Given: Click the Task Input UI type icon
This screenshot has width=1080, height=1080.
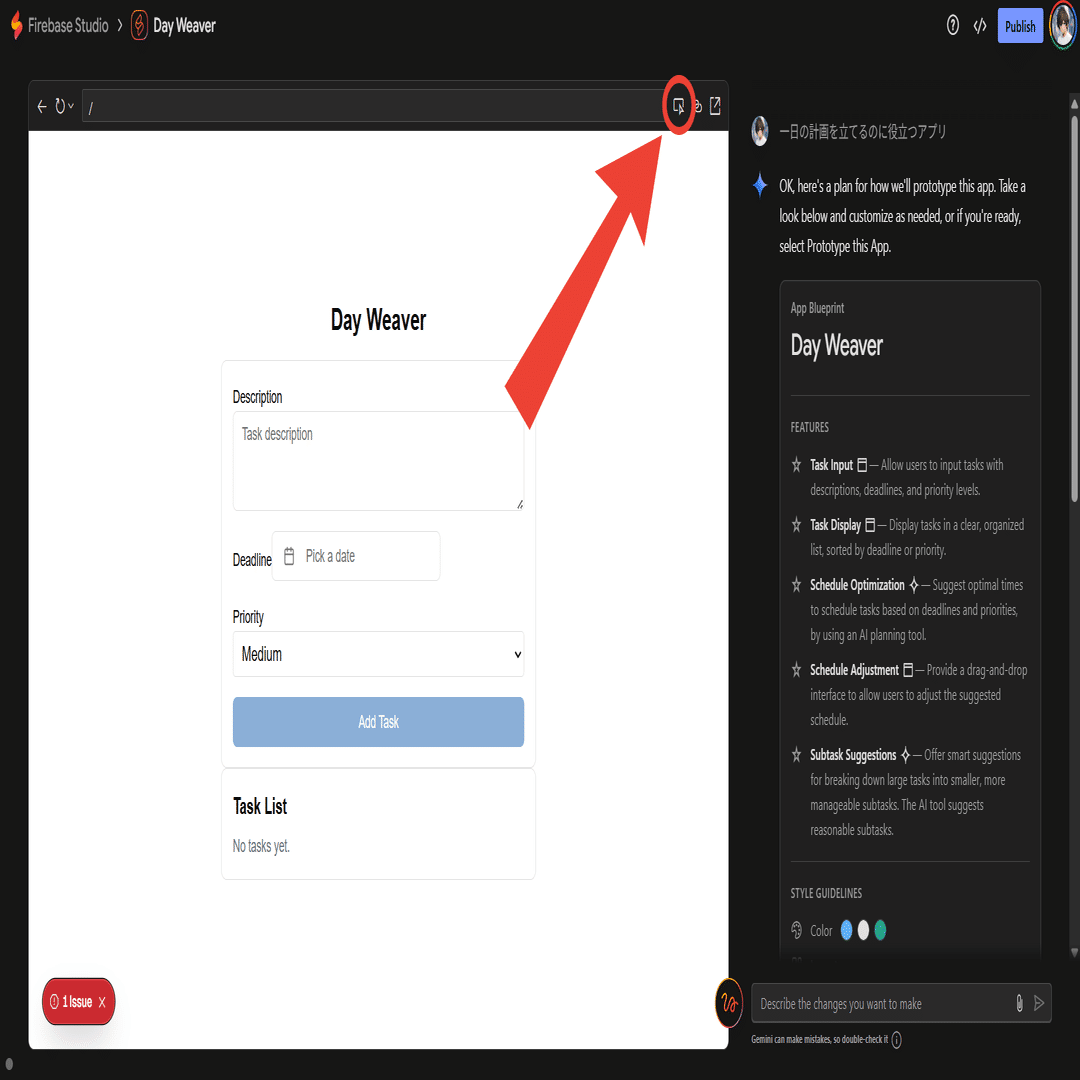Looking at the screenshot, I should (862, 466).
